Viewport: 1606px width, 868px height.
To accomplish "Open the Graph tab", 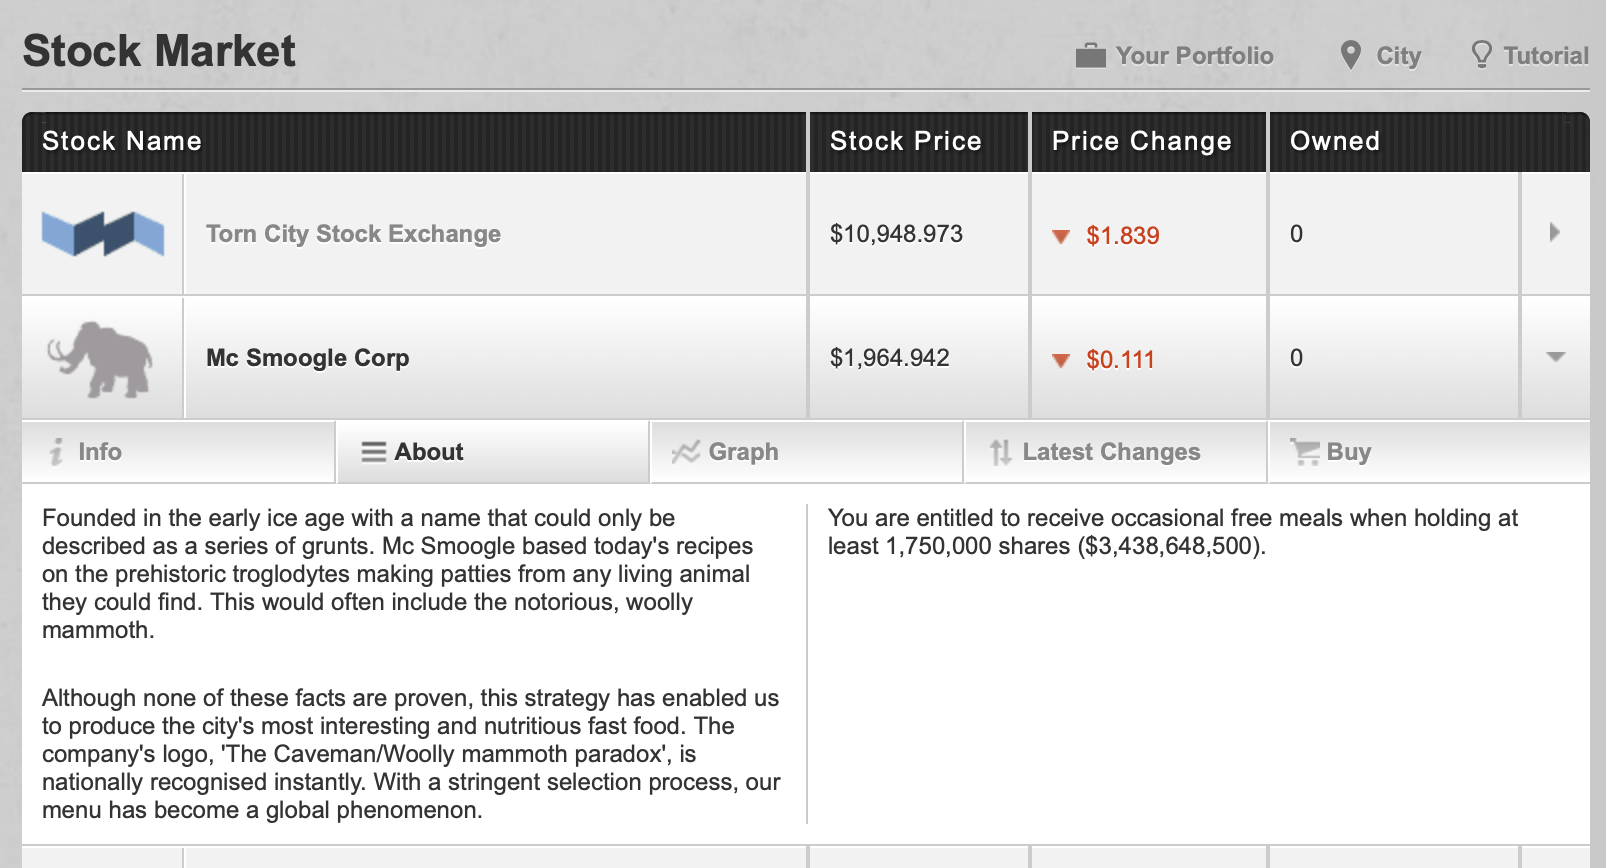I will (x=743, y=452).
